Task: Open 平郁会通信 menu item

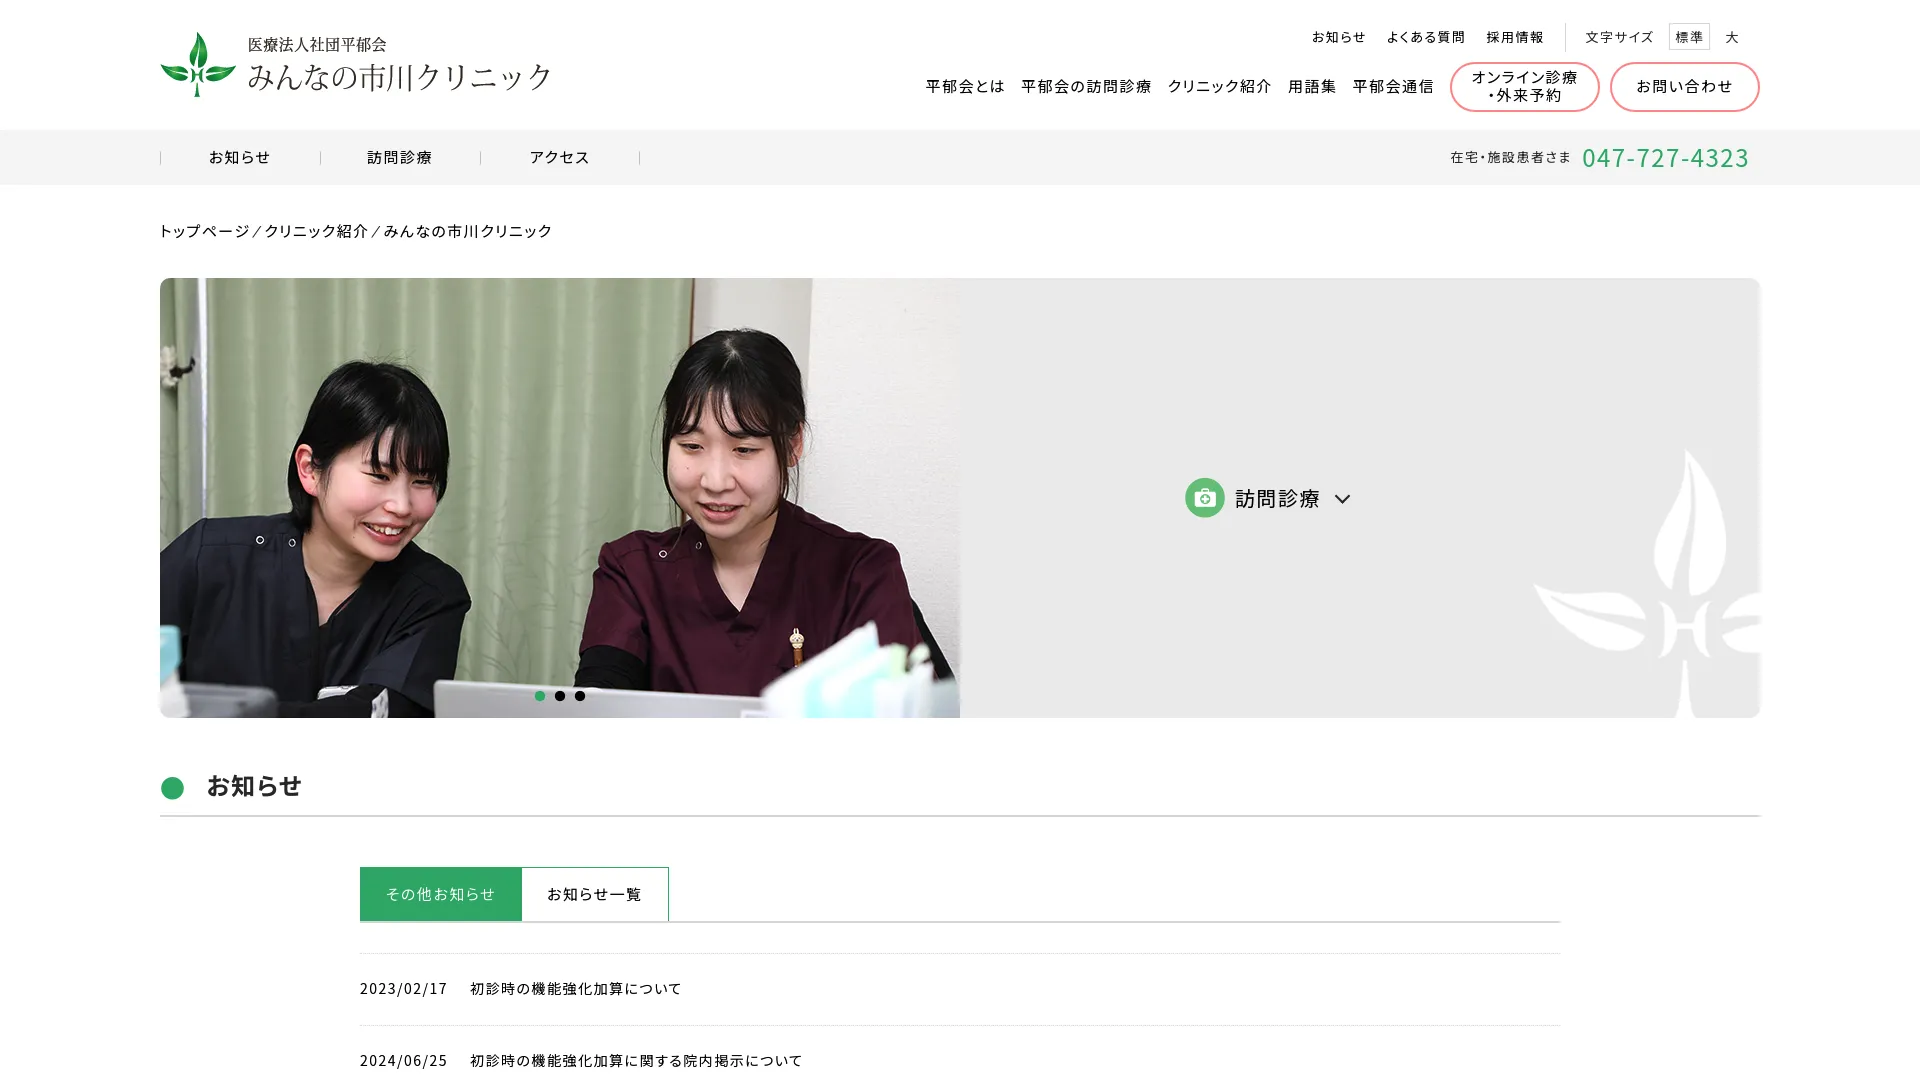Action: (1393, 86)
